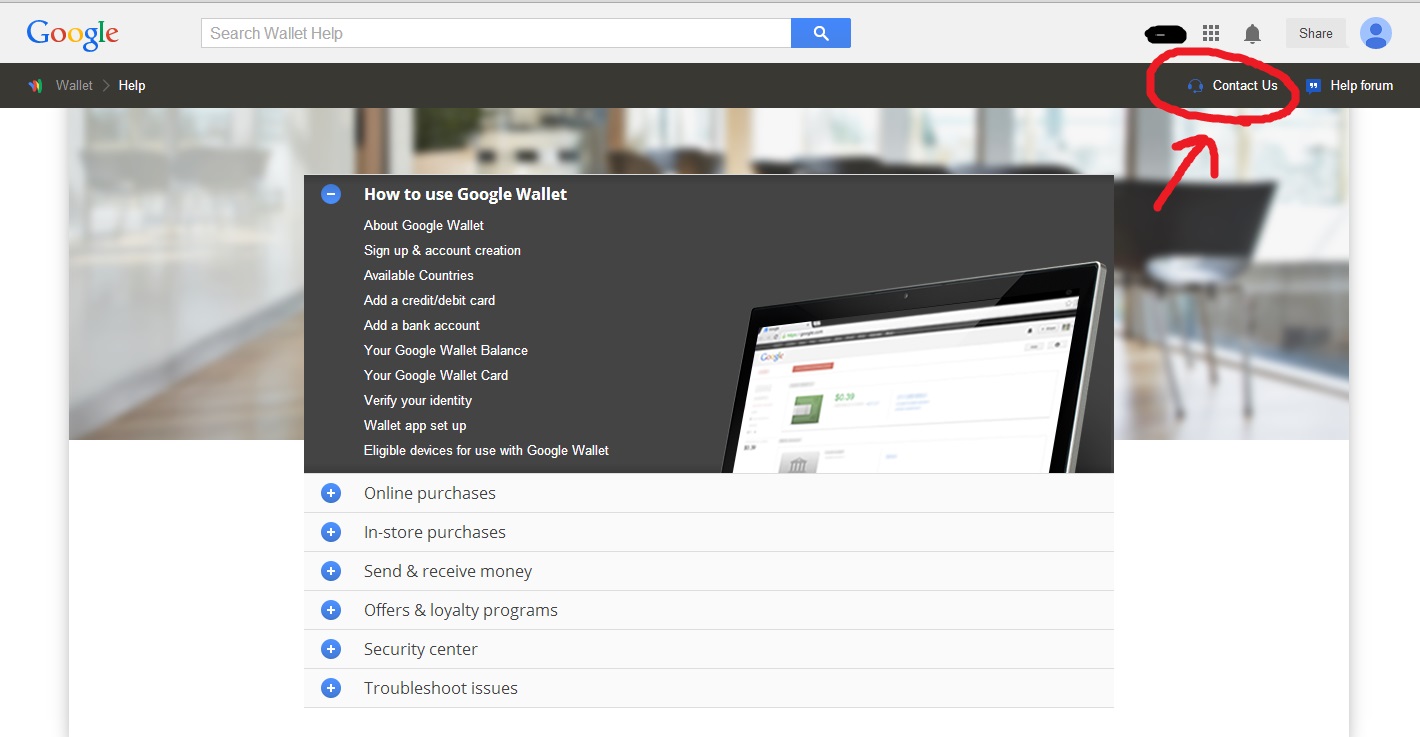Open the account profile avatar

pos(1376,33)
